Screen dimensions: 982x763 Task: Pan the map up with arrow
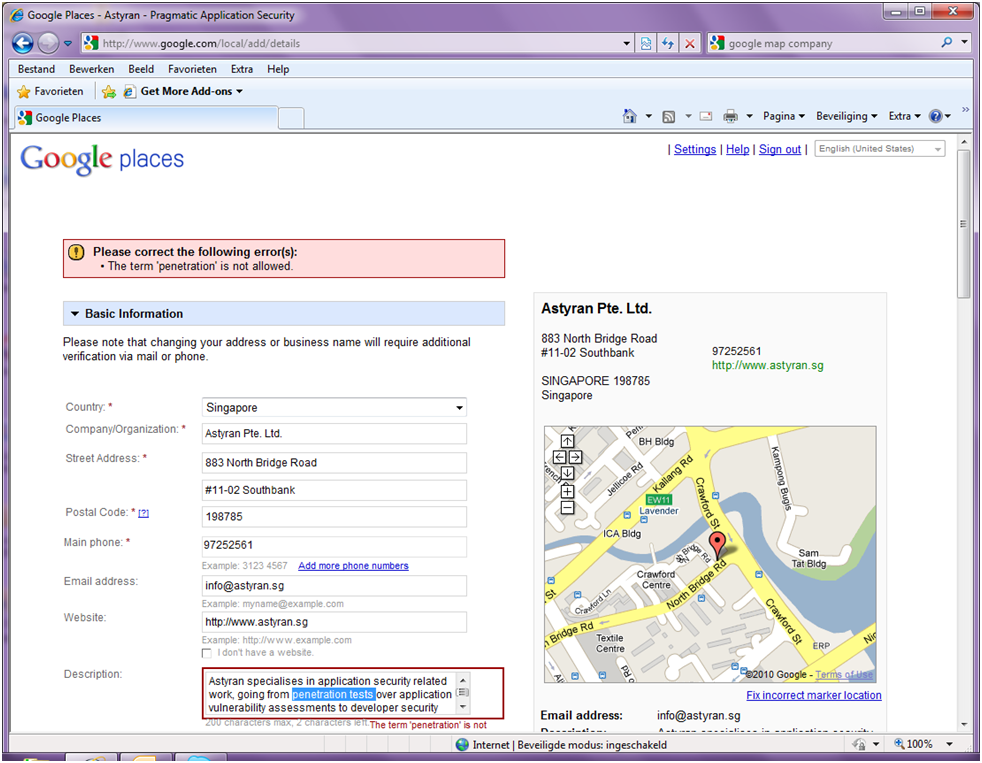pos(567,442)
